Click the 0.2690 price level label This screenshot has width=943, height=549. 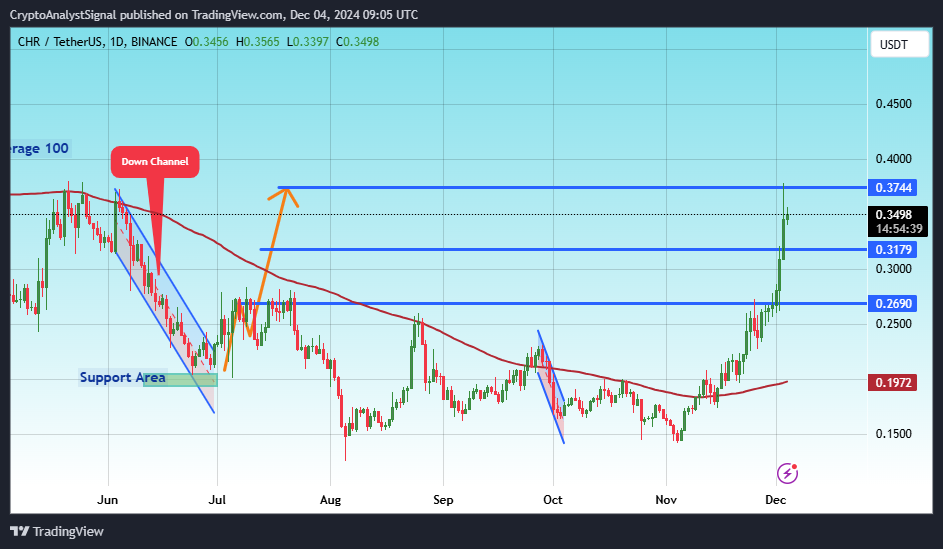pos(892,304)
